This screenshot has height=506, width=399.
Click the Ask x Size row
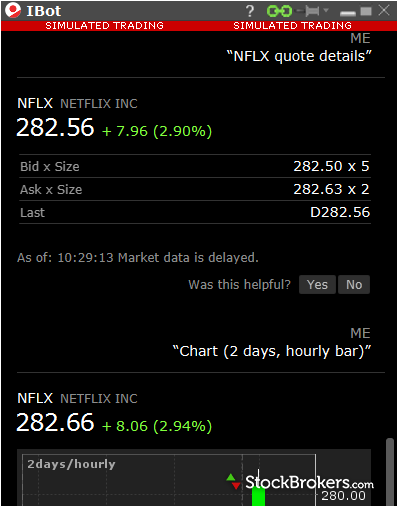[195, 189]
